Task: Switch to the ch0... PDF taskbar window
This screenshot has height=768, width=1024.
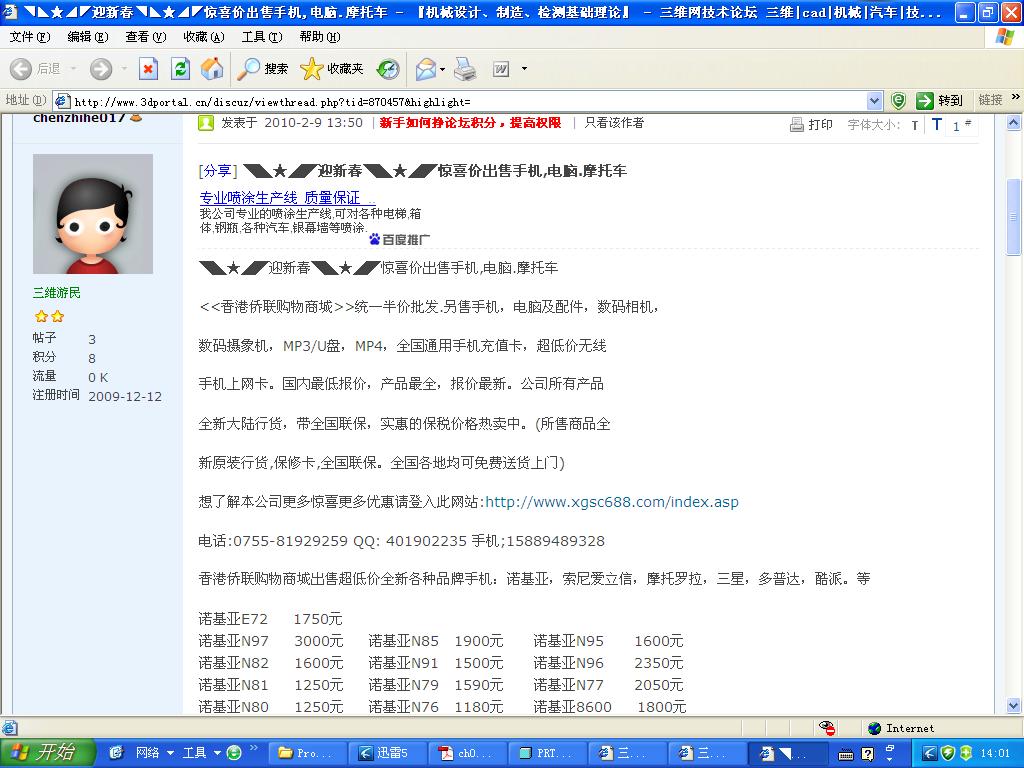Action: coord(466,753)
